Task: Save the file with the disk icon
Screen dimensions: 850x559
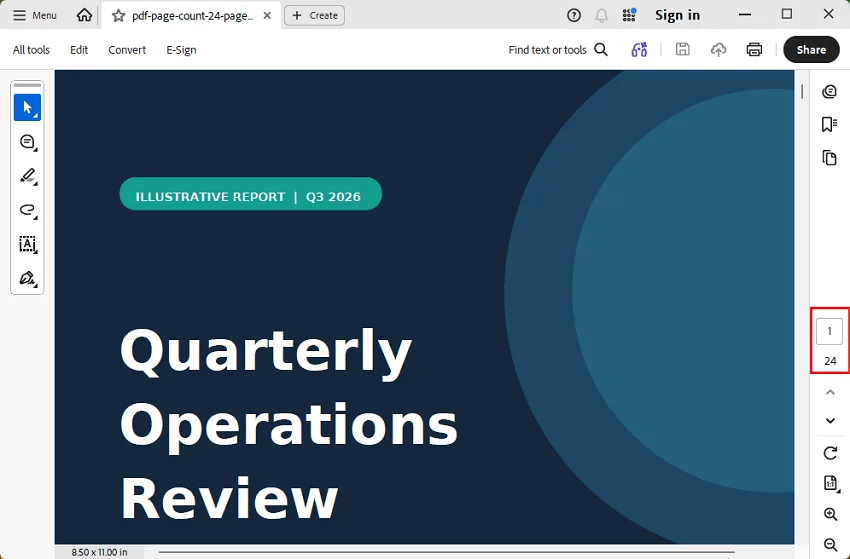Action: [682, 49]
